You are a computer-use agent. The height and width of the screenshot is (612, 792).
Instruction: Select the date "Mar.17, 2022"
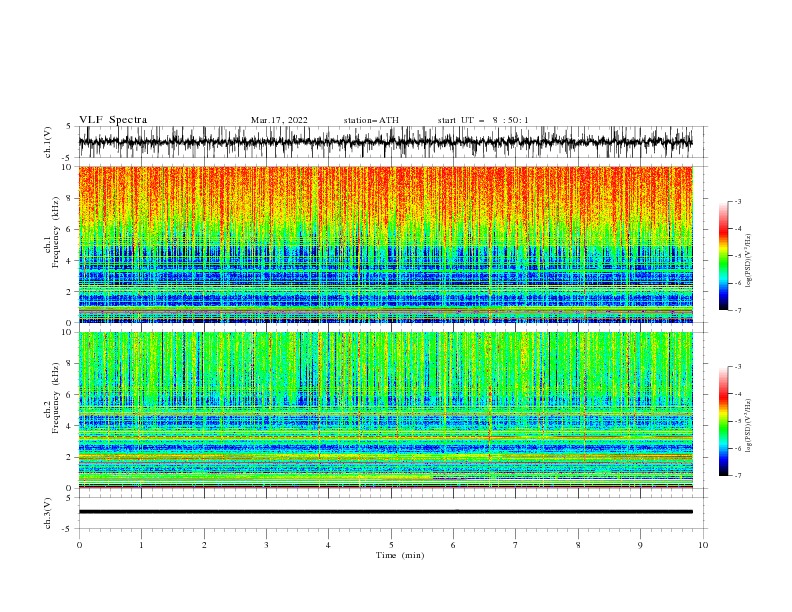279,120
